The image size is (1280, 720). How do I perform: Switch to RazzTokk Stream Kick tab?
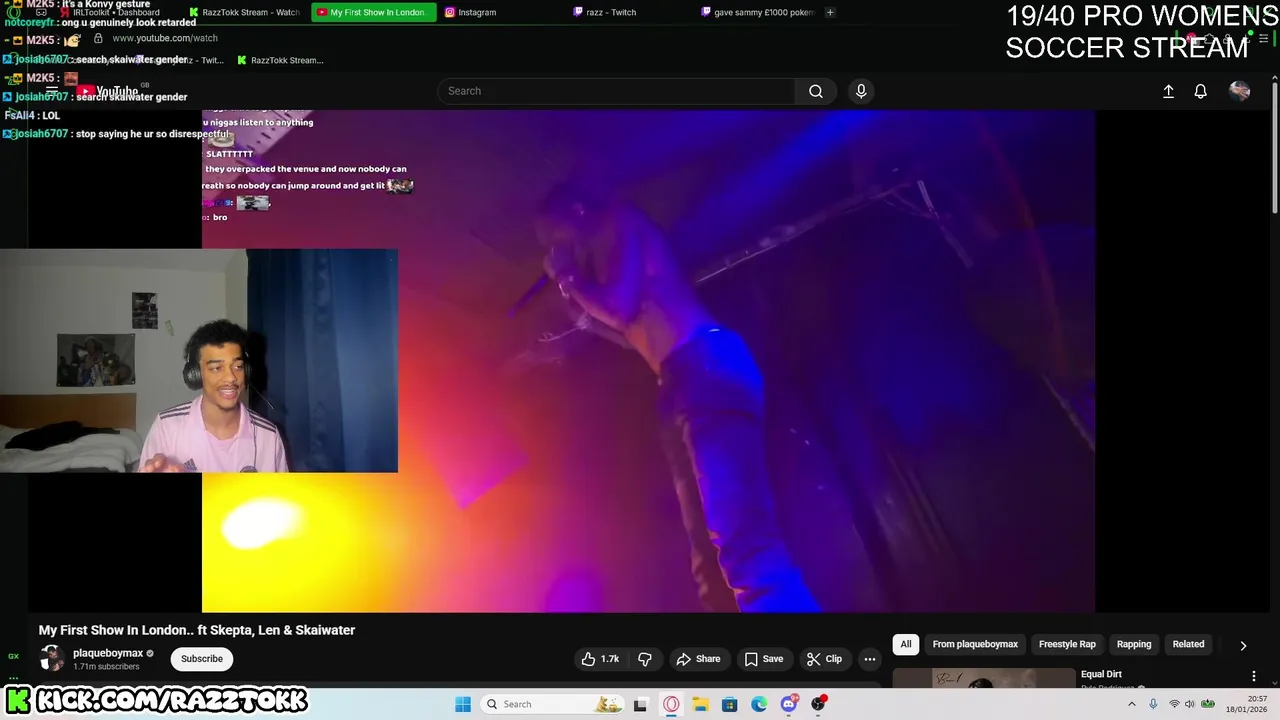tap(244, 12)
